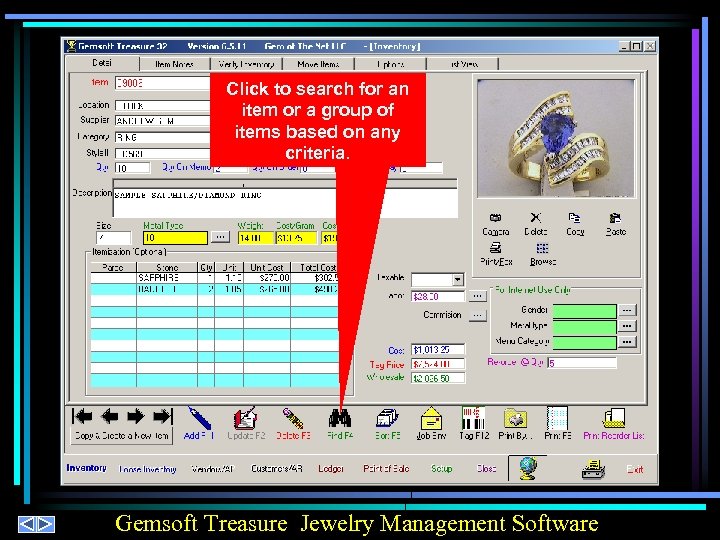Open Menu Category ellipsis lookup
This screenshot has width=720, height=540.
tap(627, 342)
